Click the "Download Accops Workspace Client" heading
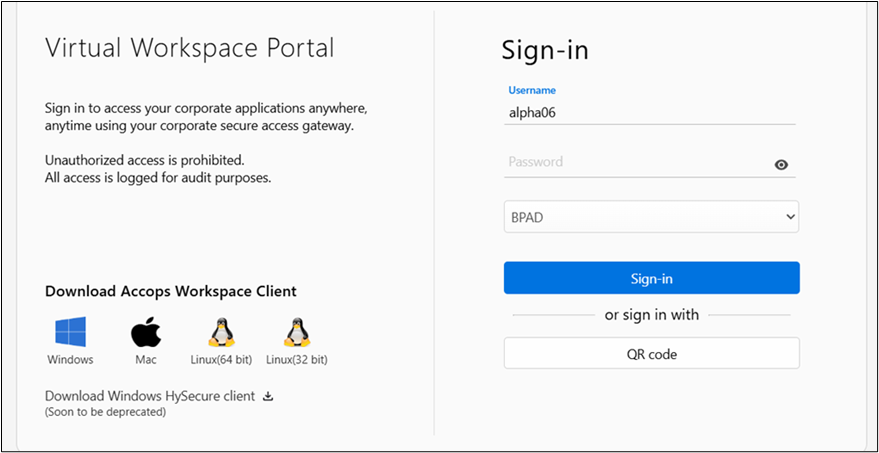Screen dimensions: 879x453 171,291
